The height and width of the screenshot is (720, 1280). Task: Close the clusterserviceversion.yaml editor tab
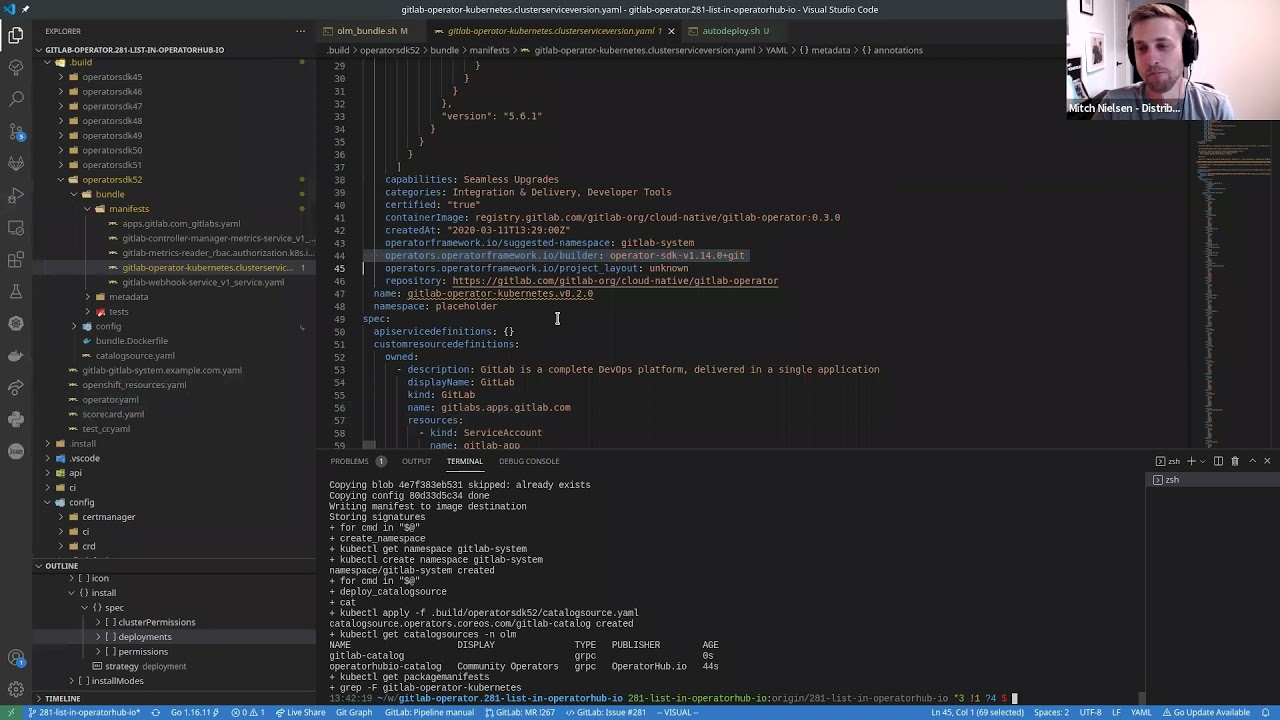[671, 31]
